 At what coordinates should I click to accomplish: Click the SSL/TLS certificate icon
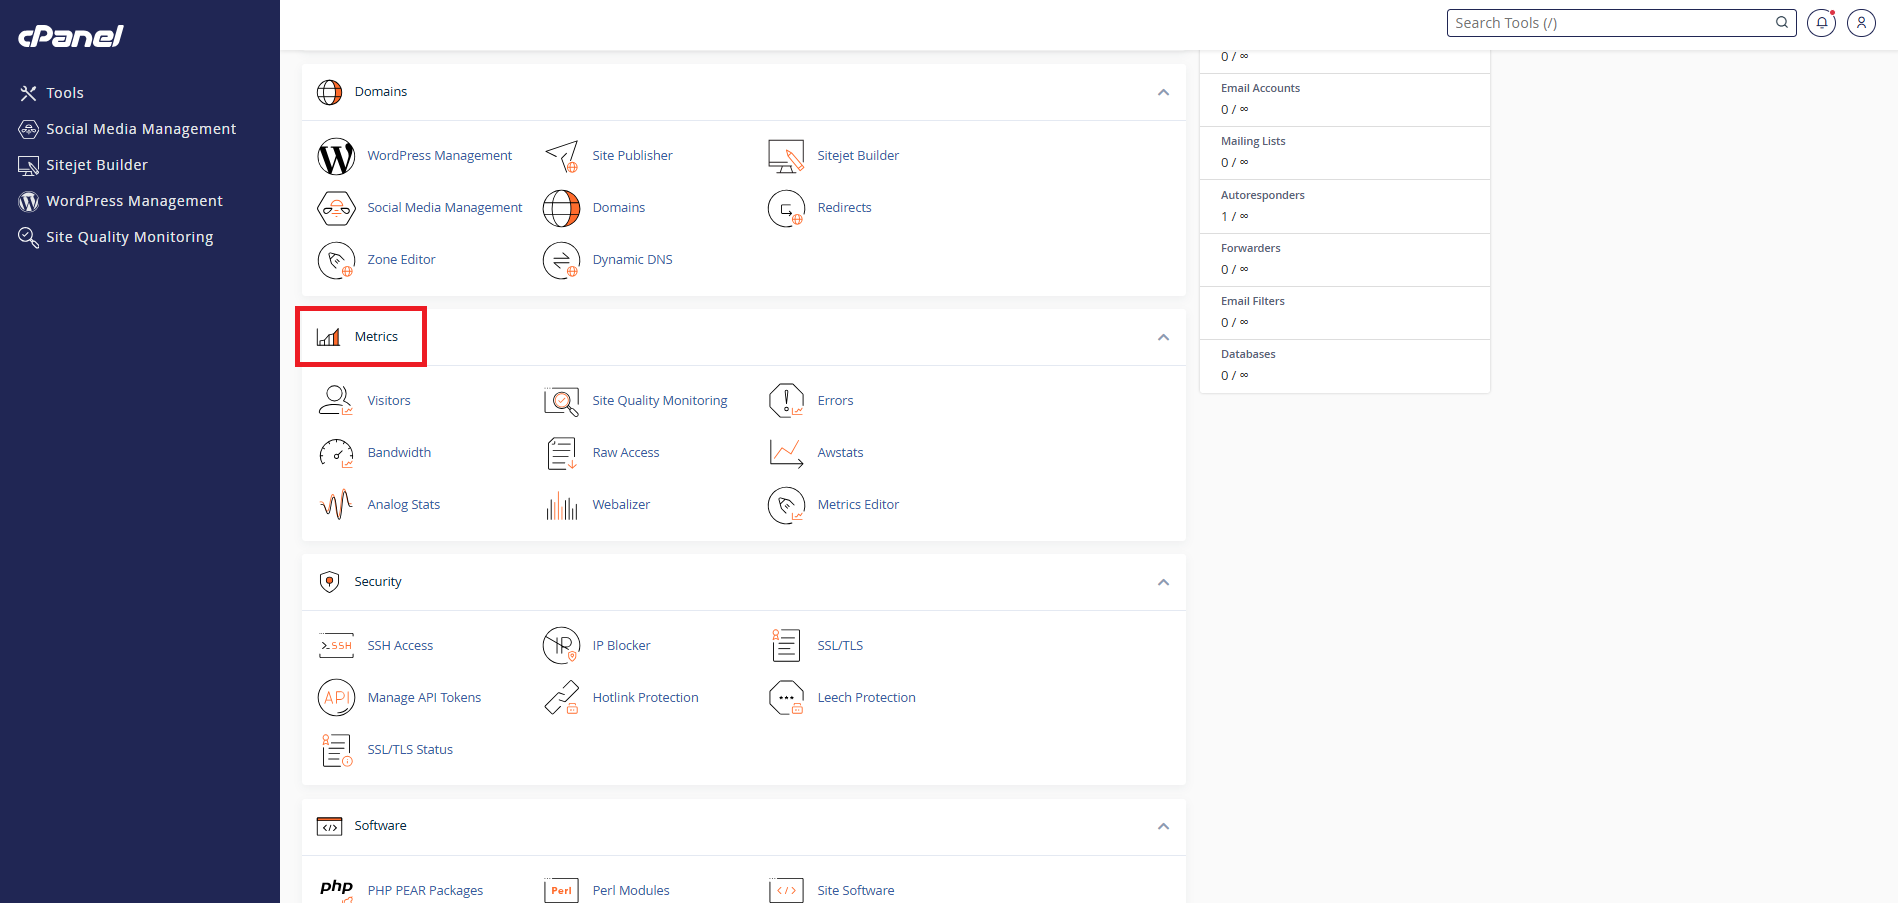[x=786, y=645]
